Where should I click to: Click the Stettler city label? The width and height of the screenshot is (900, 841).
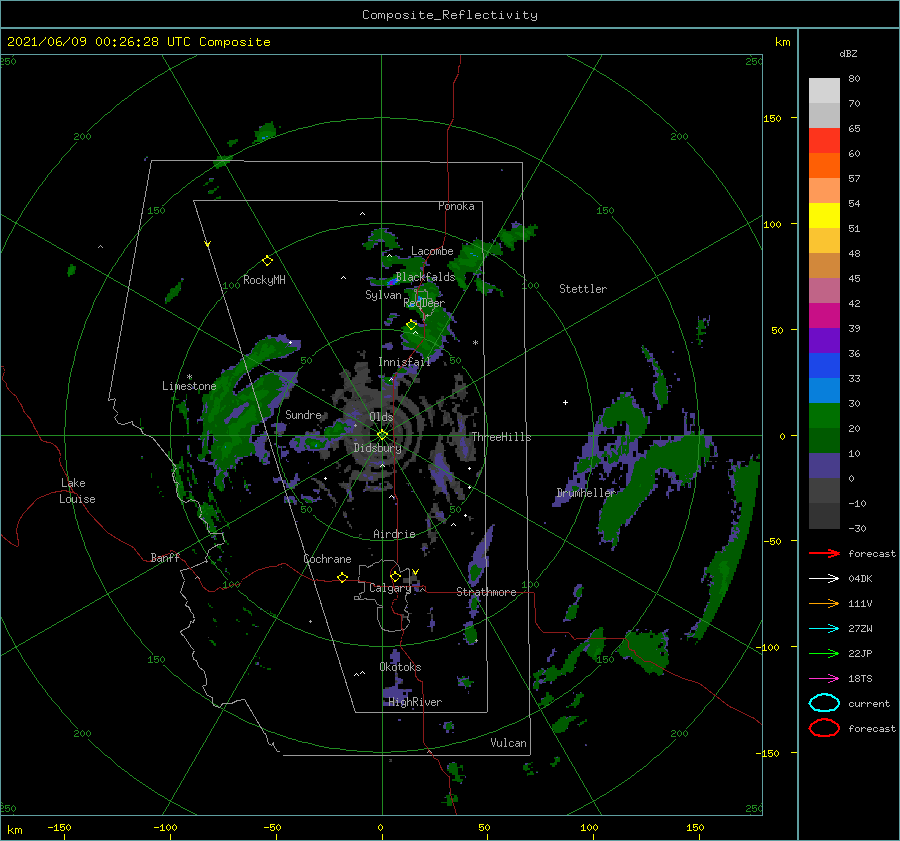(x=583, y=289)
